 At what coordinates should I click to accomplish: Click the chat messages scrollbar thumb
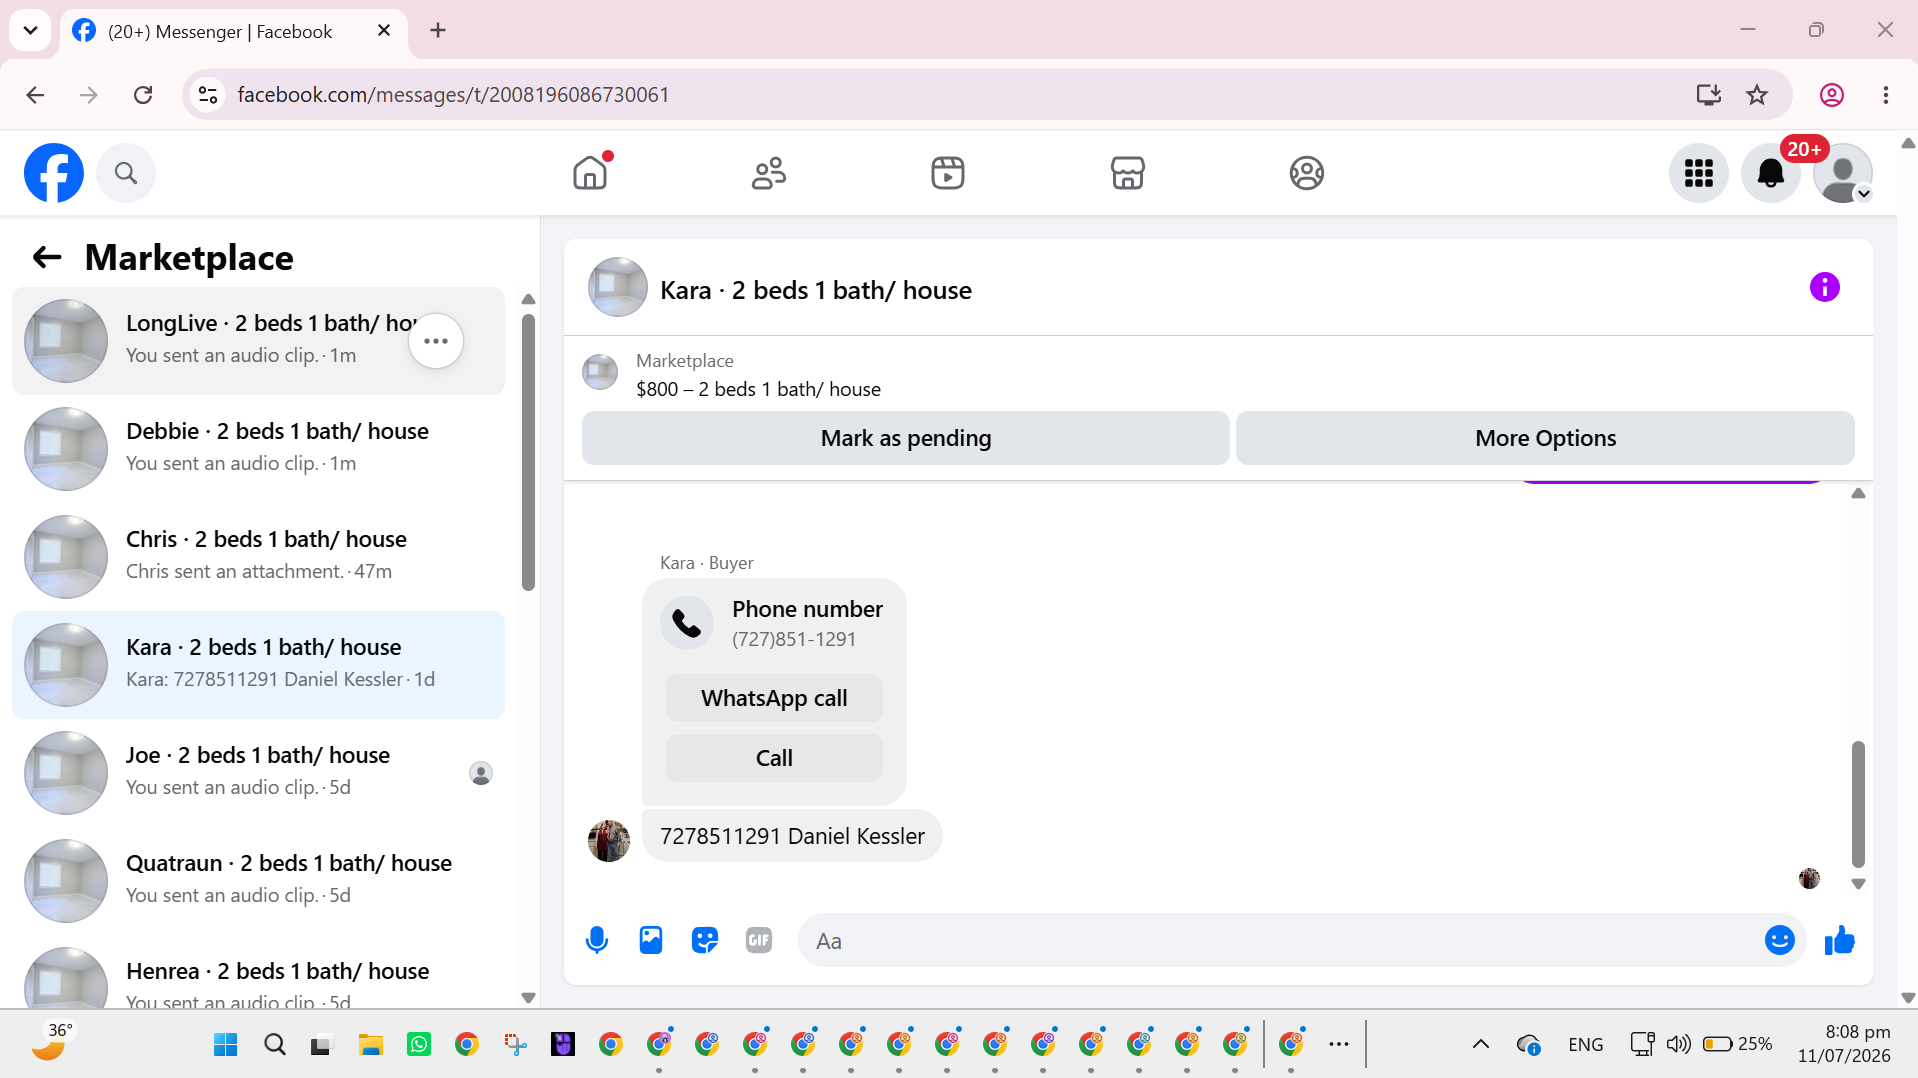coord(1858,804)
